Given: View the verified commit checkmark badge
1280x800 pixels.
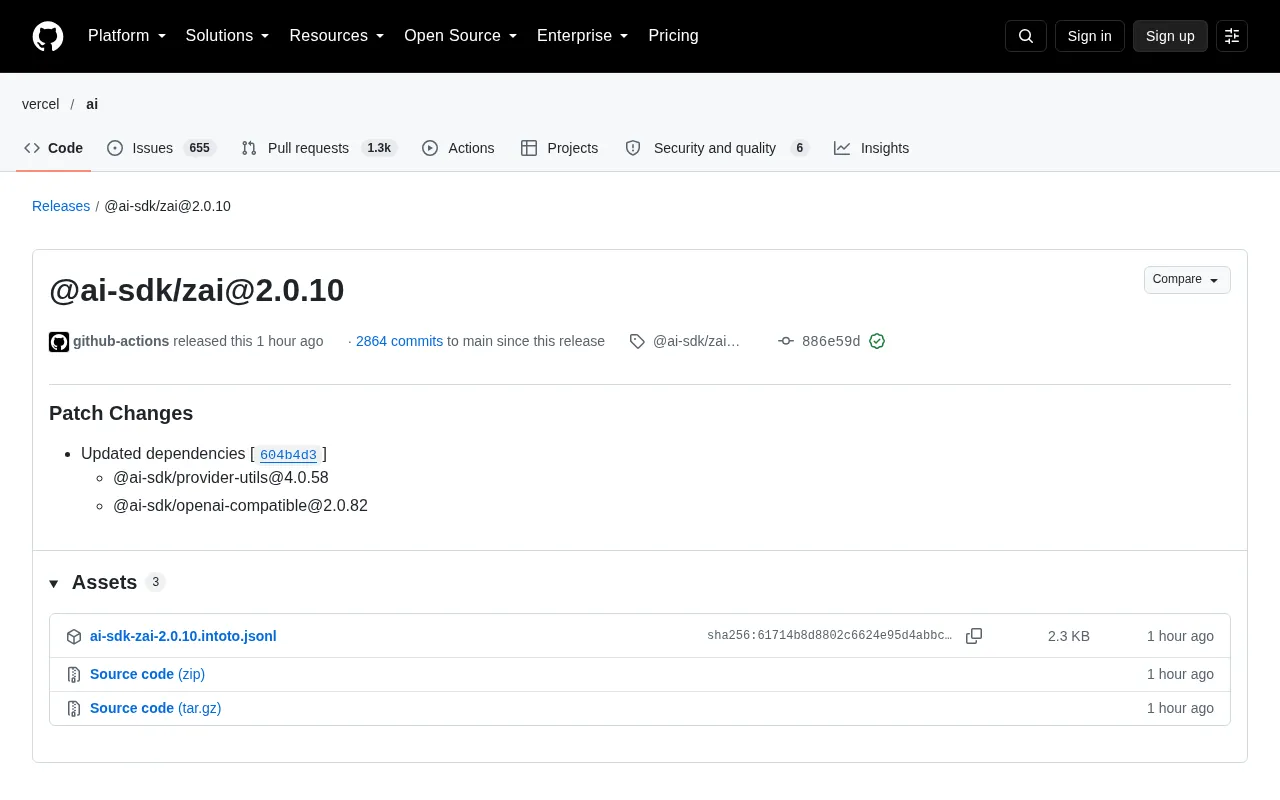Looking at the screenshot, I should 877,341.
